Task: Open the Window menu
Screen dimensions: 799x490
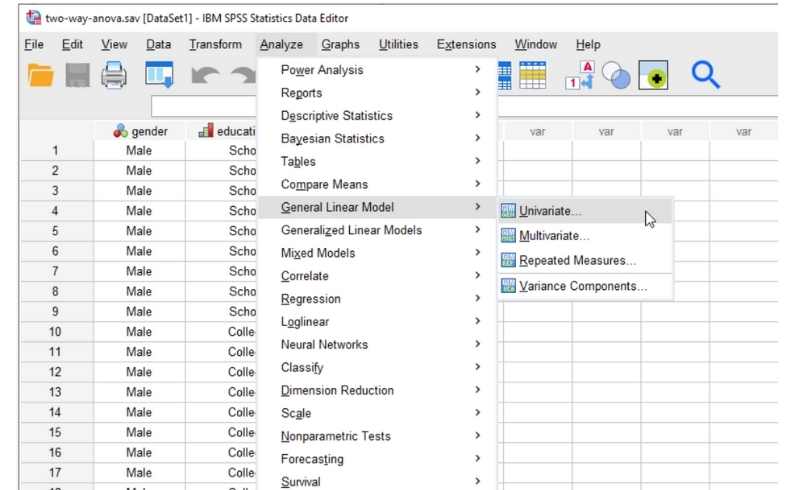Action: 535,44
